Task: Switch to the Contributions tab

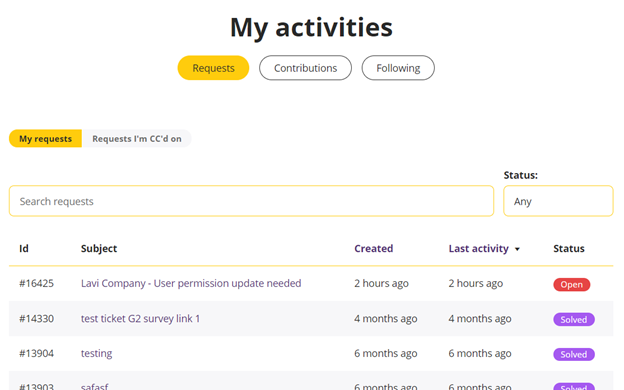Action: coord(305,68)
